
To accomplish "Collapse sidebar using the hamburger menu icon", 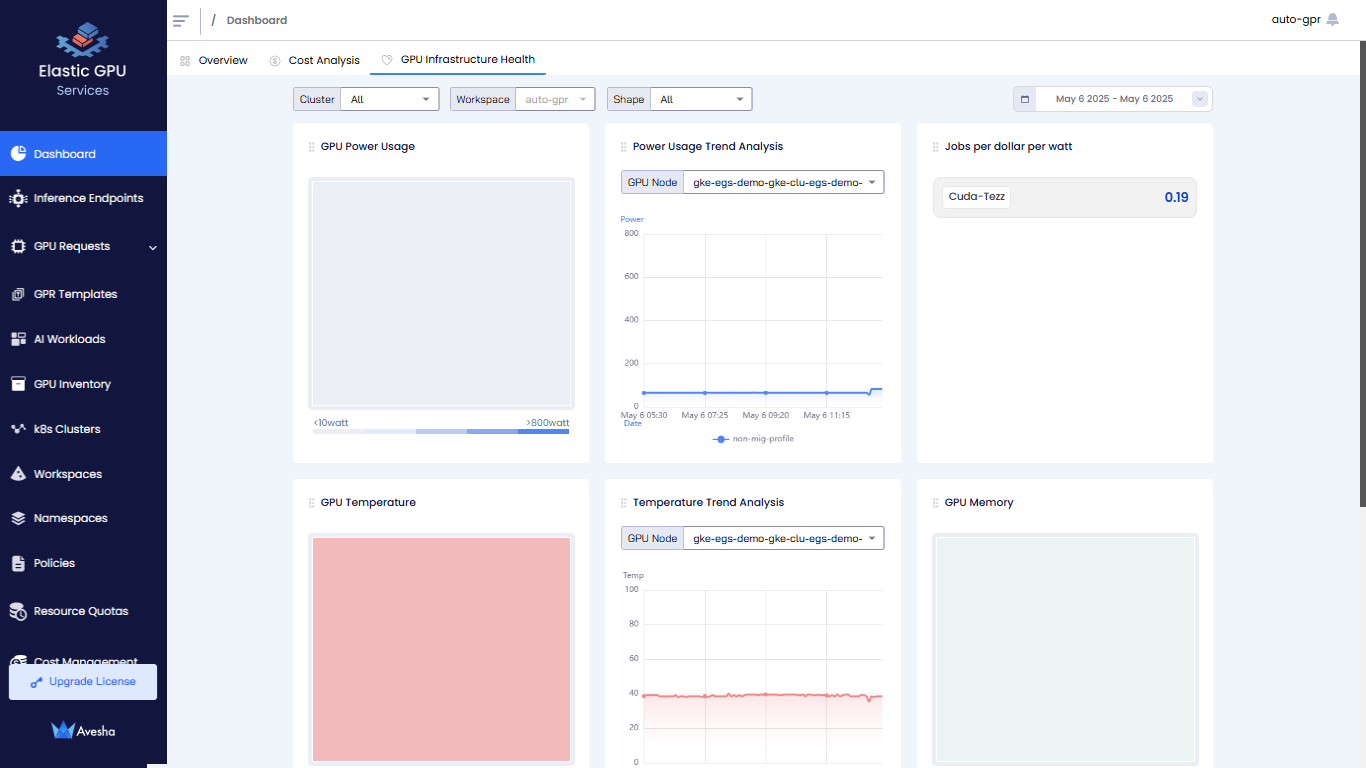I will pos(181,20).
